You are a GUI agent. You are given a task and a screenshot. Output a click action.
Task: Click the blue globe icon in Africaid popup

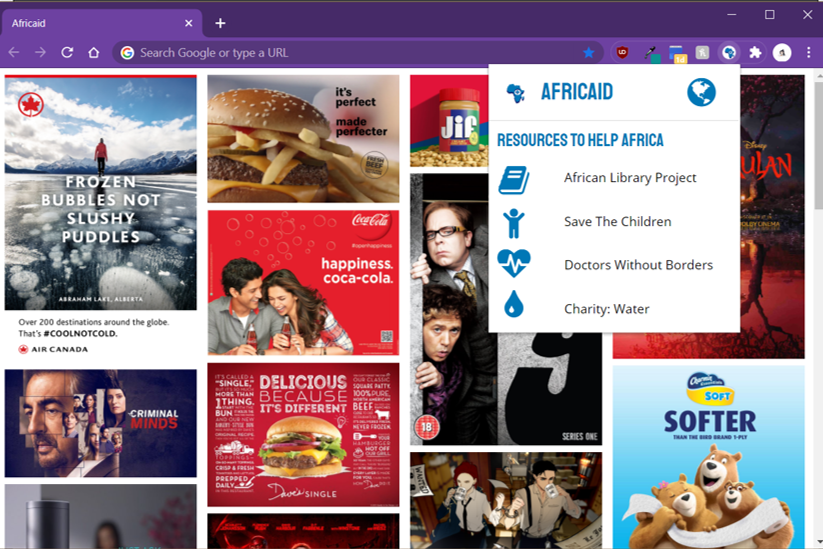click(x=701, y=92)
